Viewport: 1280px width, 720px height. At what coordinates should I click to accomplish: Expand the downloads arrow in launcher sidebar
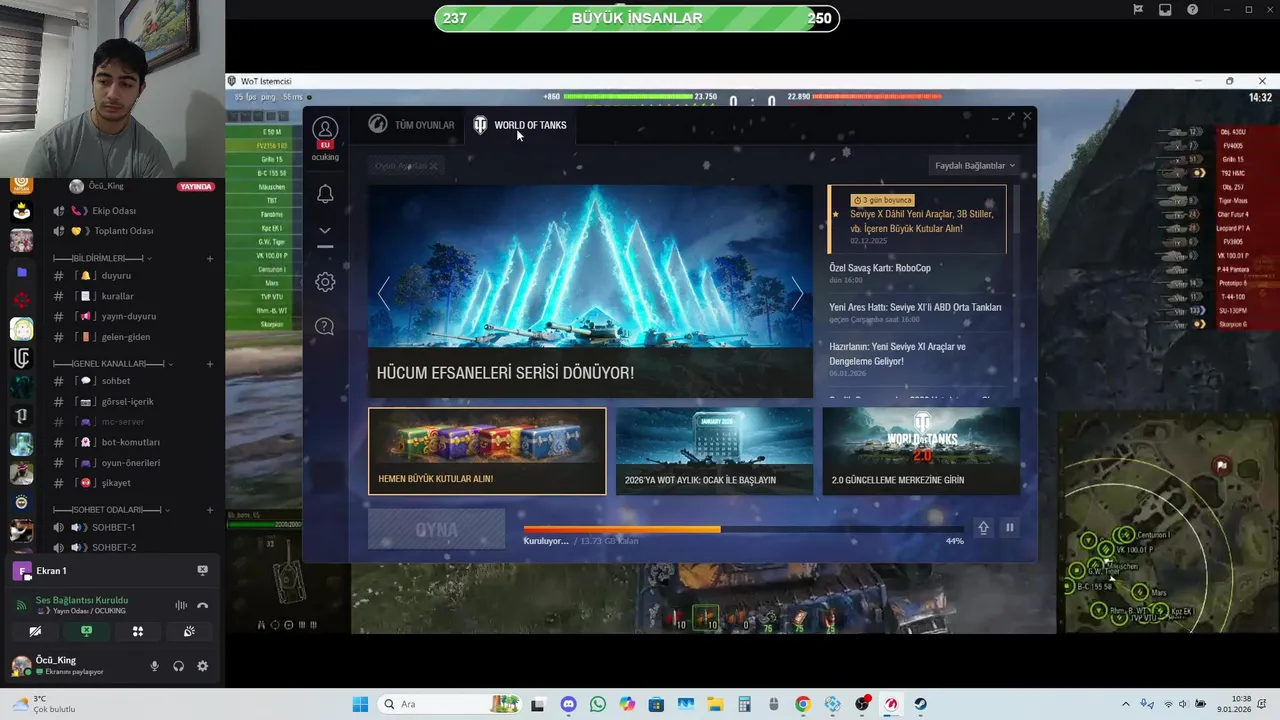point(325,230)
